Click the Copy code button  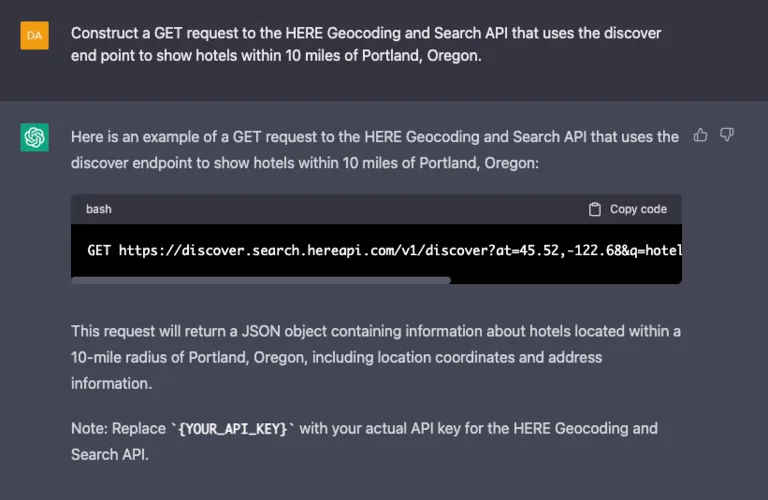627,209
